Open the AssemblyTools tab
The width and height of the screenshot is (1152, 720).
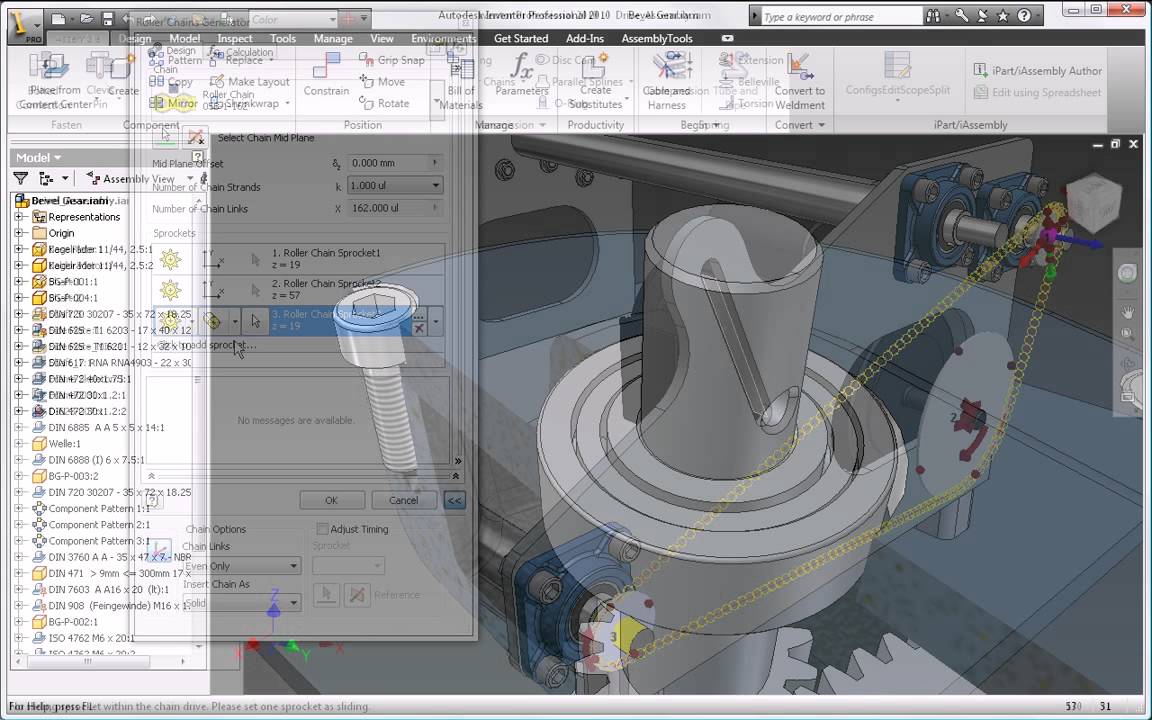coord(657,38)
